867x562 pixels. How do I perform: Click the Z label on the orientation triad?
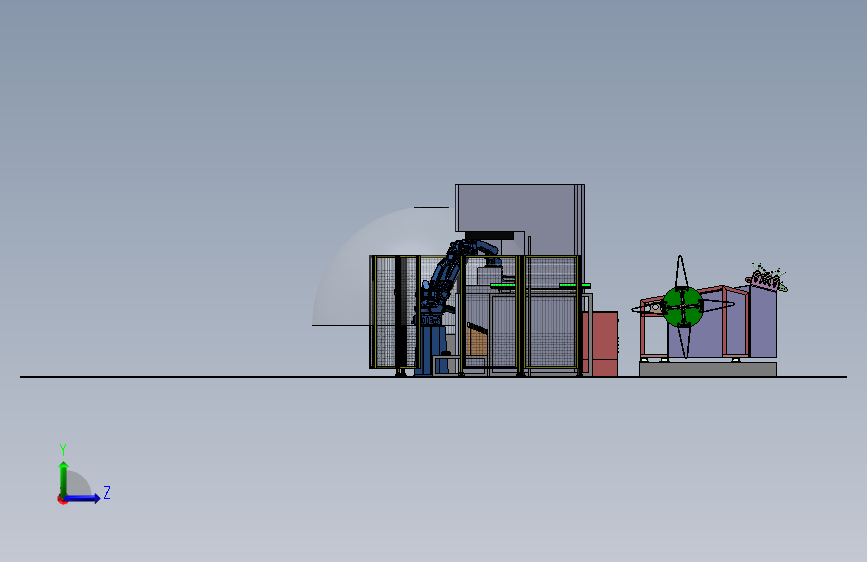click(107, 492)
